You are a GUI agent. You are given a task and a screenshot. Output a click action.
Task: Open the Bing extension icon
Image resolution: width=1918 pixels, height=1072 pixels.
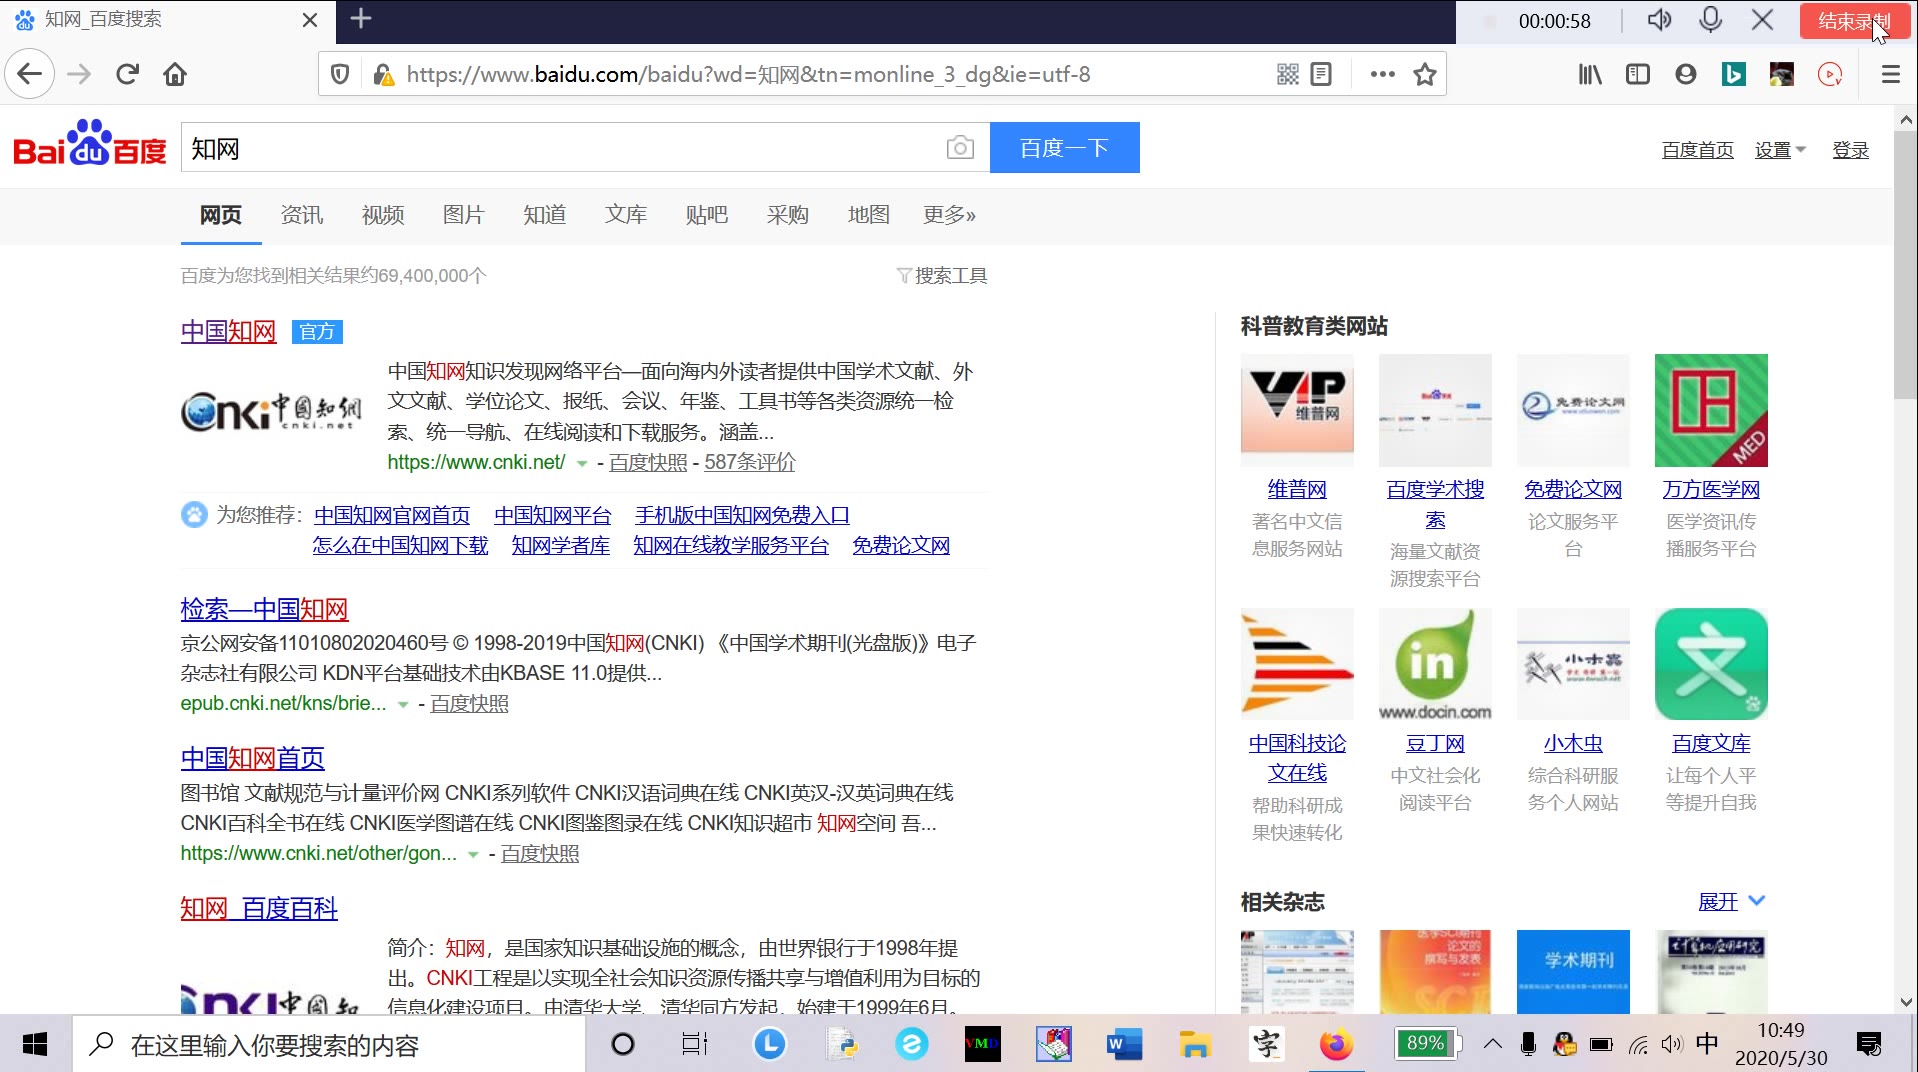pos(1734,74)
